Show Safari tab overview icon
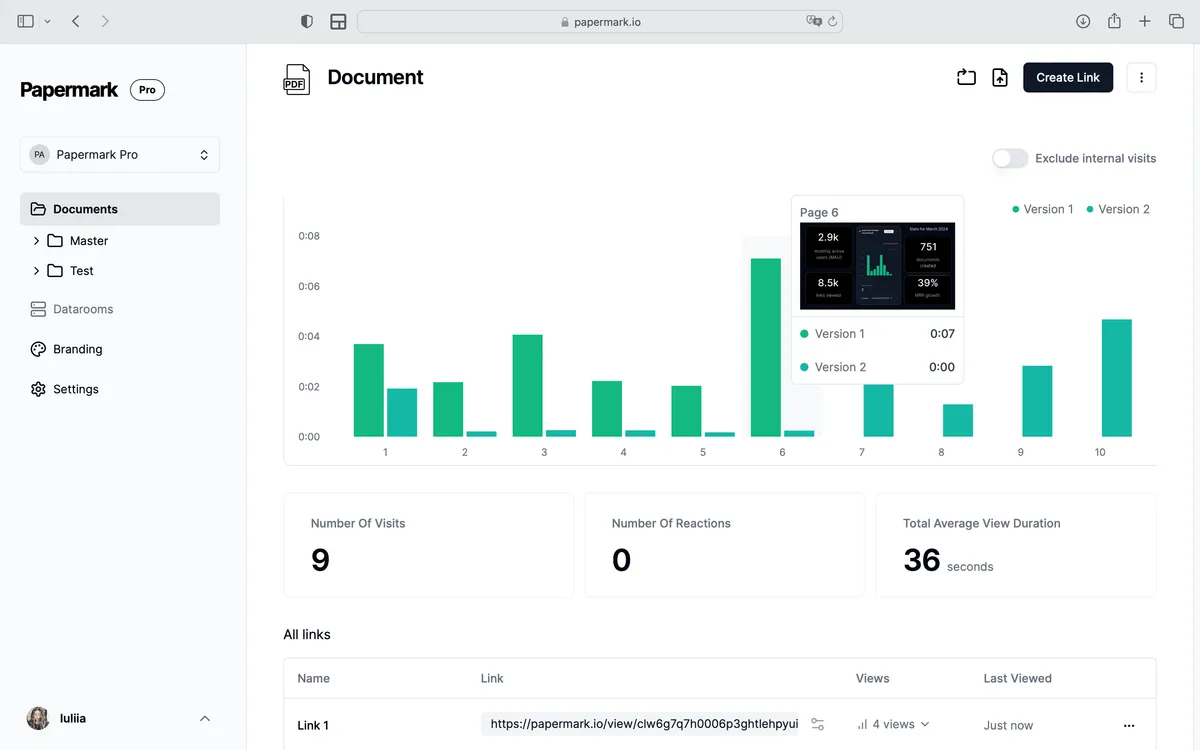Screen dimensions: 1200x750 (1176, 21)
